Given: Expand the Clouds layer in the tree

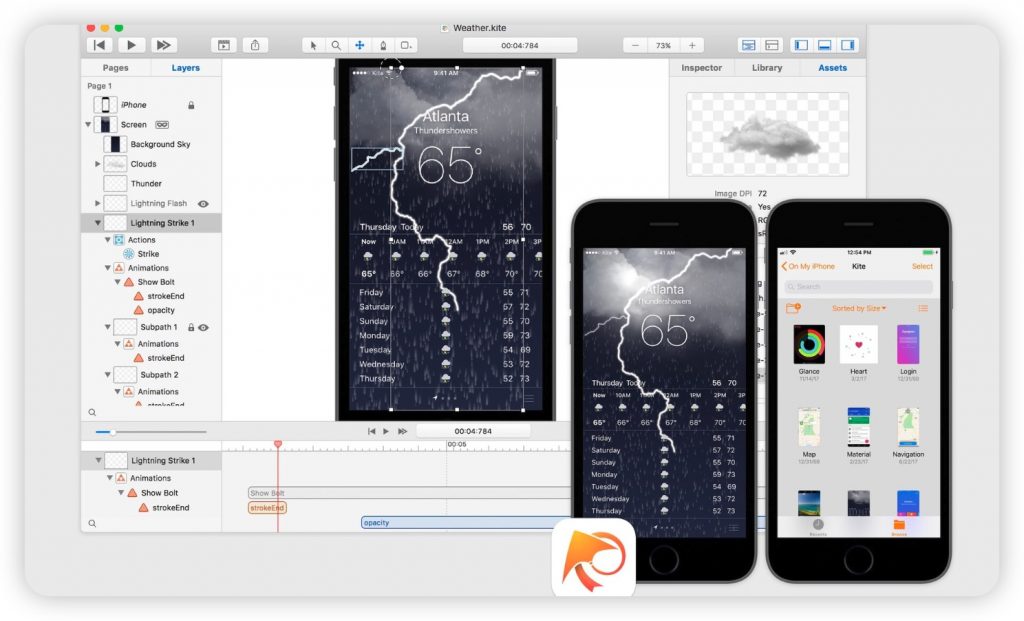Looking at the screenshot, I should tap(99, 164).
